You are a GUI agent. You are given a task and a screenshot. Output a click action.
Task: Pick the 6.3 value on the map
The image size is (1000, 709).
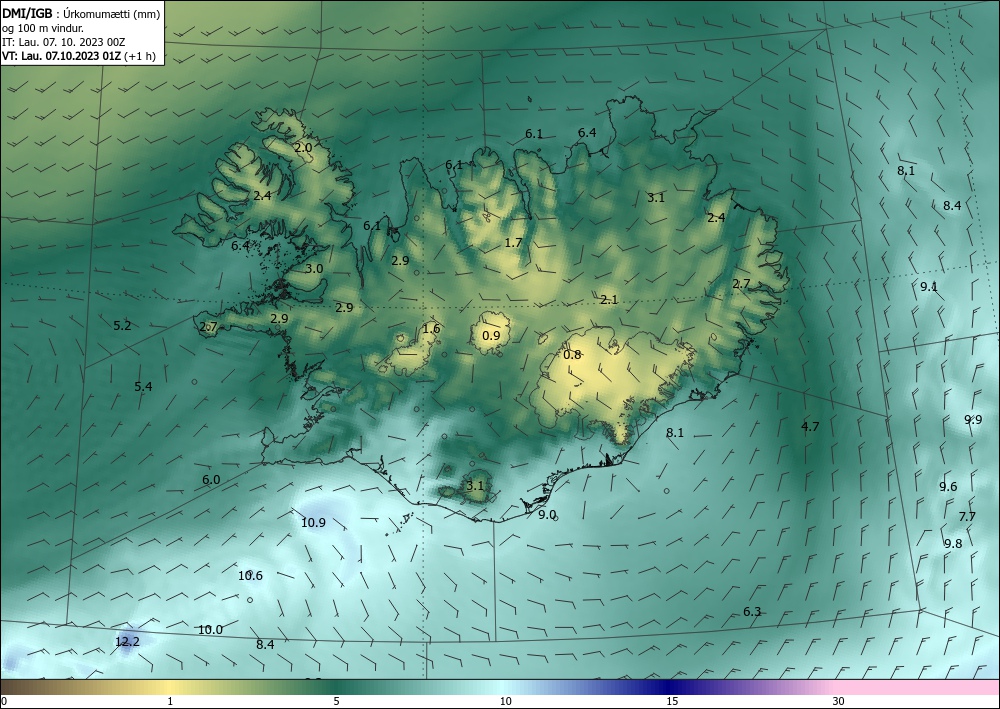pyautogui.click(x=752, y=612)
